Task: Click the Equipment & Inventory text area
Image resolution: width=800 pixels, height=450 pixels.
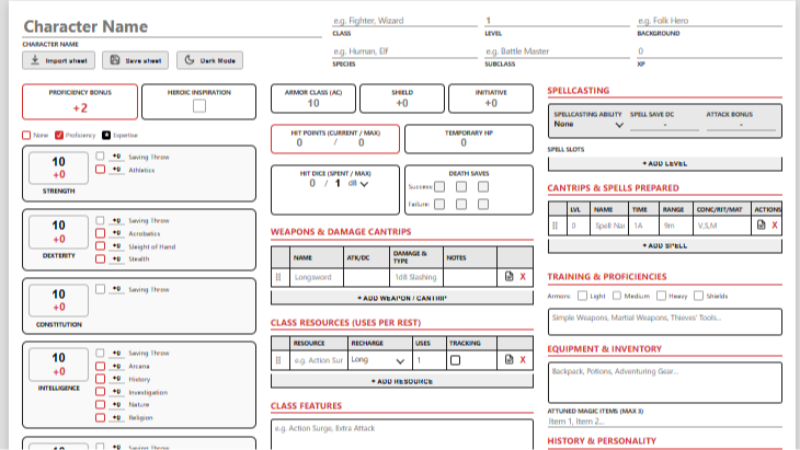Action: 665,383
